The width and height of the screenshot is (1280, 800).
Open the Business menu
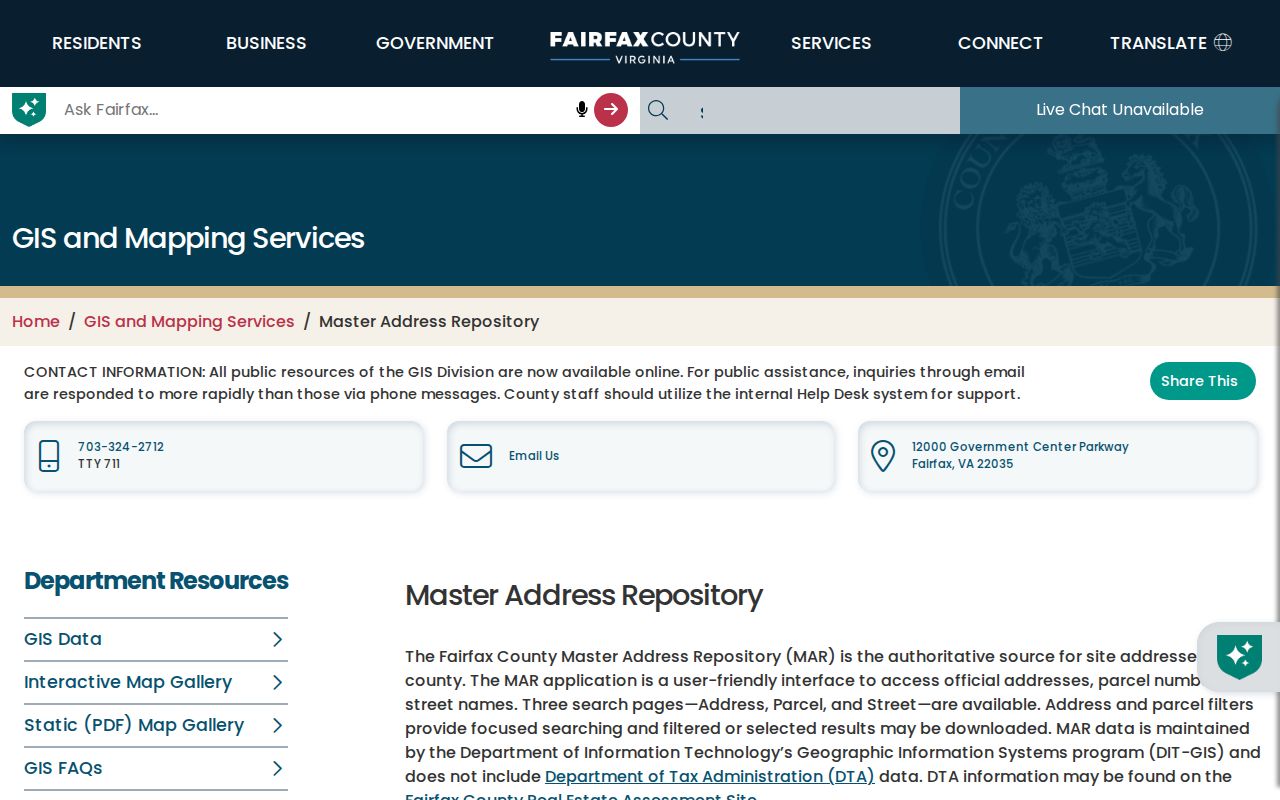(266, 43)
